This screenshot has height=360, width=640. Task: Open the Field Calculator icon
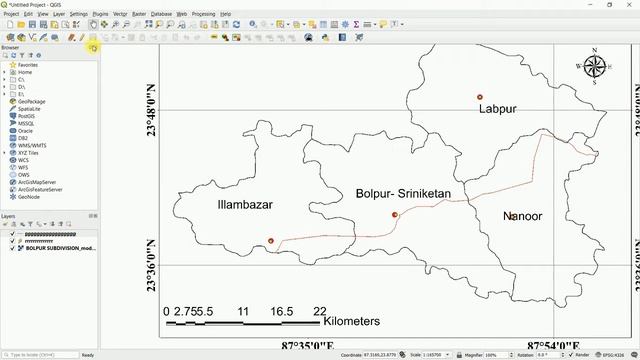[334, 25]
